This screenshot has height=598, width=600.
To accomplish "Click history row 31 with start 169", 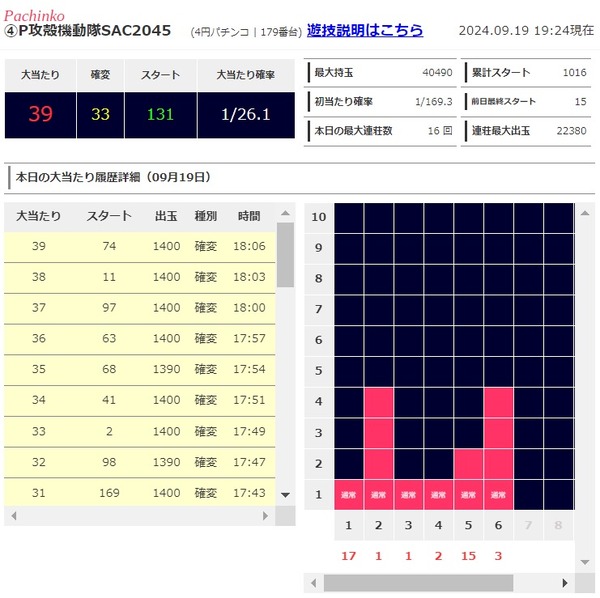I will click(140, 492).
